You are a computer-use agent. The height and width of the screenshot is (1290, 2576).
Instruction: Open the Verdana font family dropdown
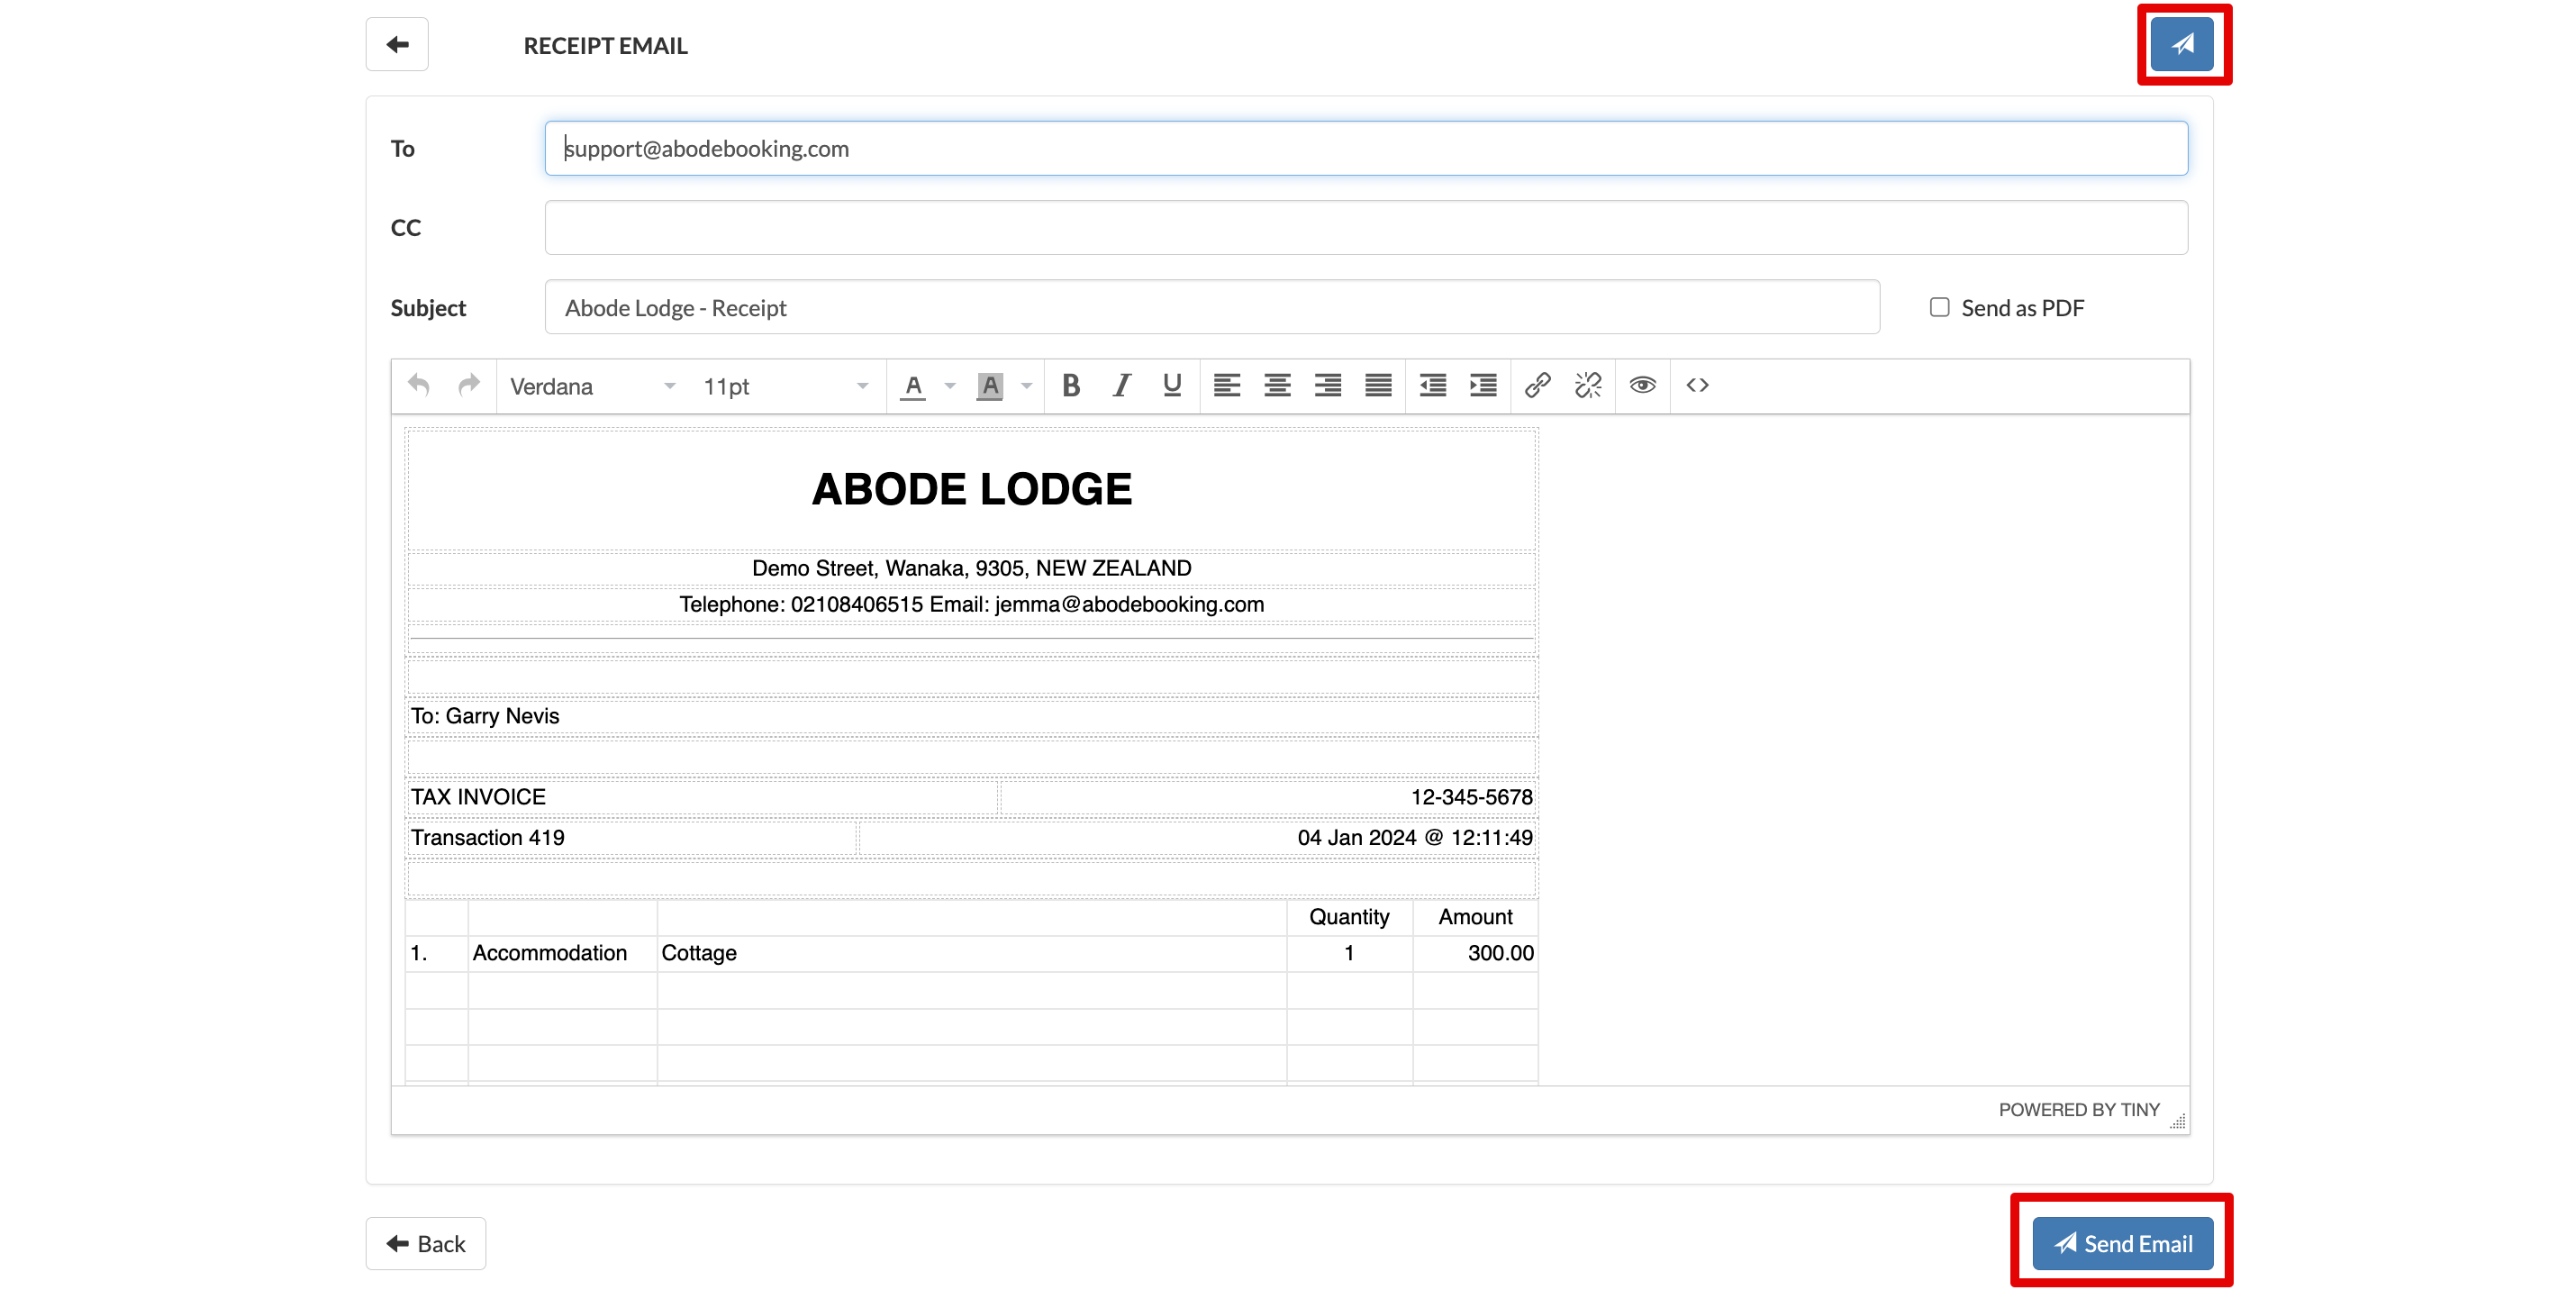click(x=592, y=387)
